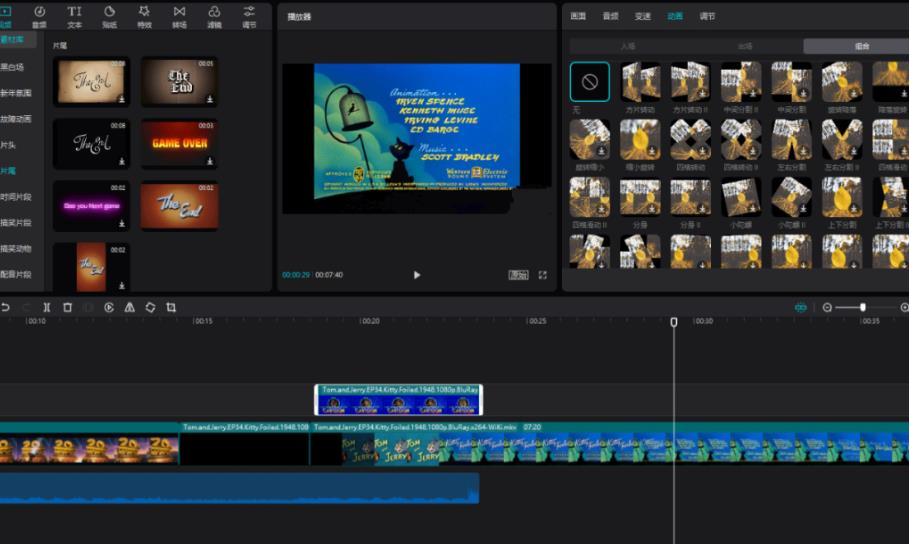Select the 搞笑动物 category in sidebar
The image size is (909, 544).
[16, 248]
